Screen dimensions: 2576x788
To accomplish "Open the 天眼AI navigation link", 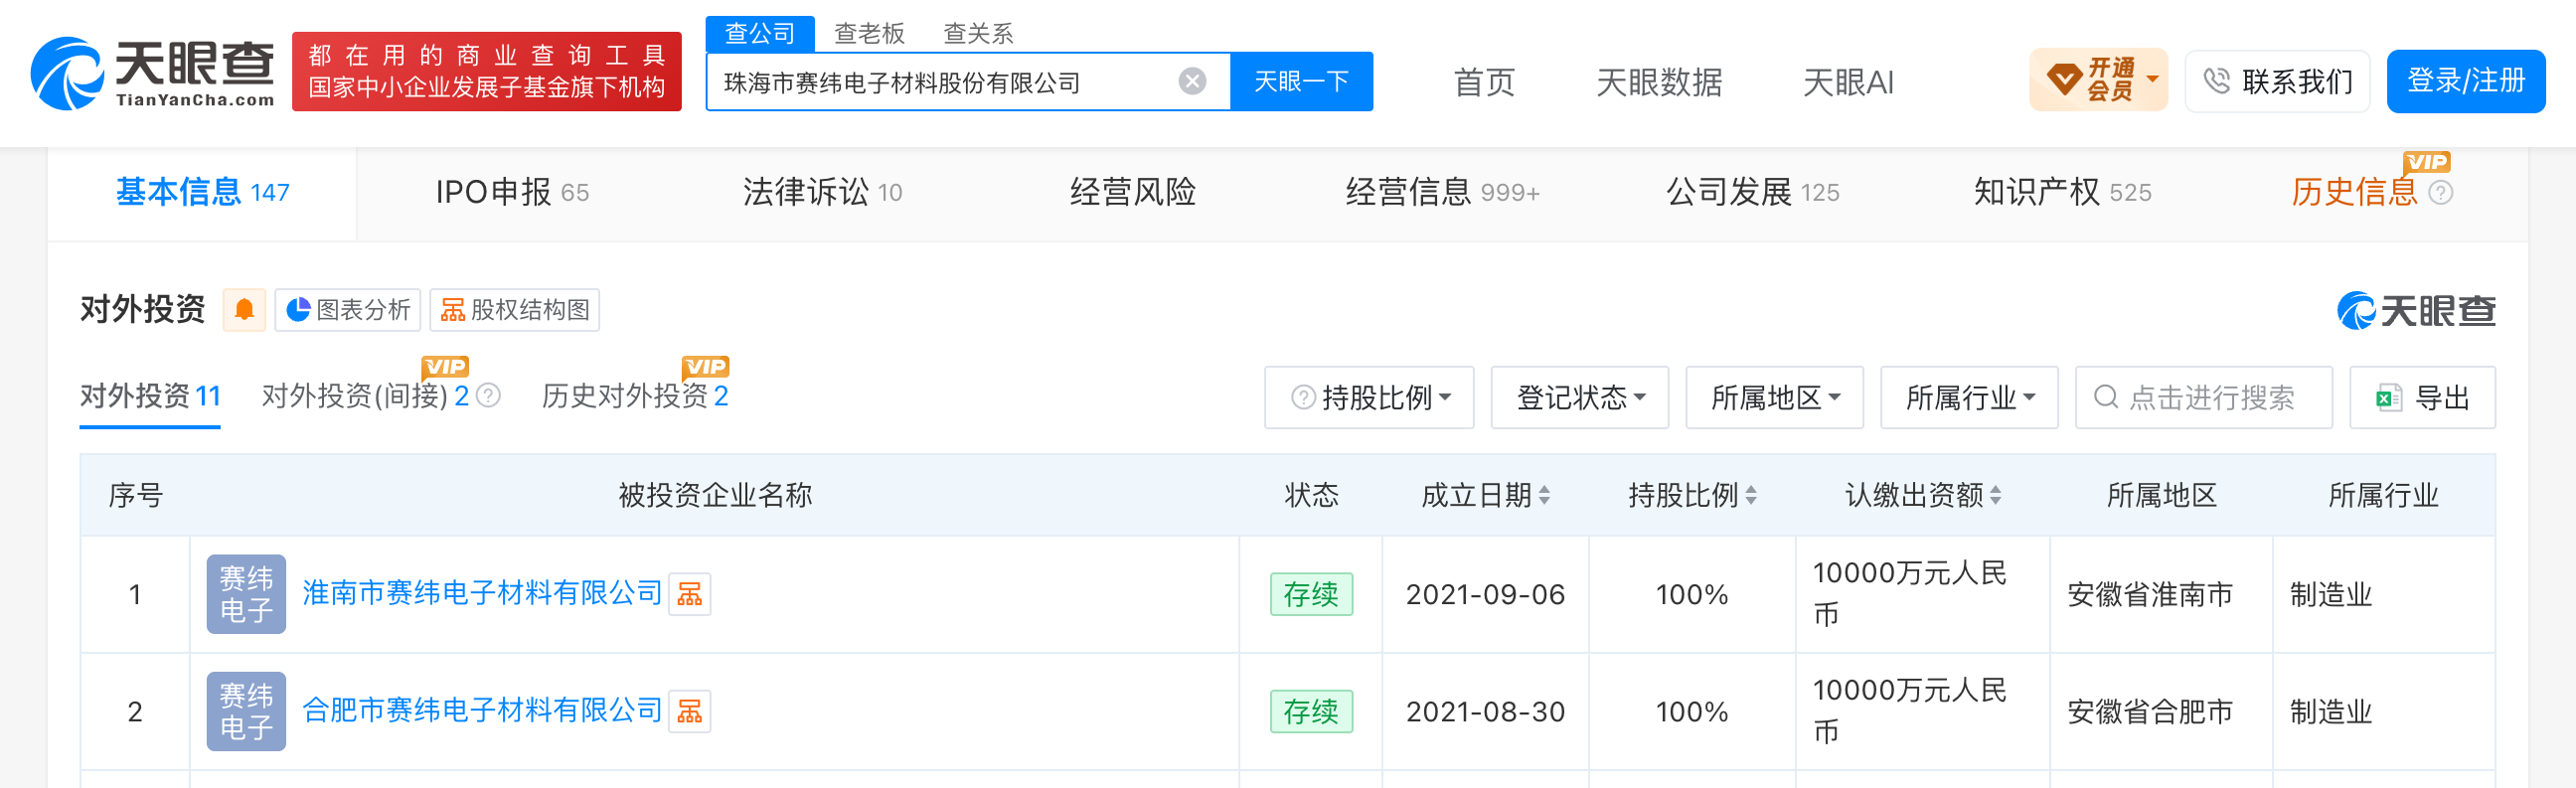I will (x=1848, y=82).
